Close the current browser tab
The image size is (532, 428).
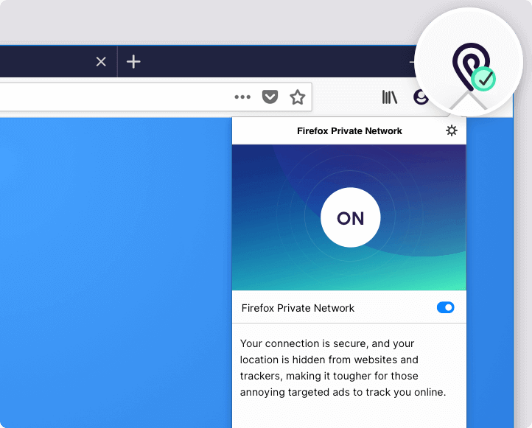click(101, 62)
